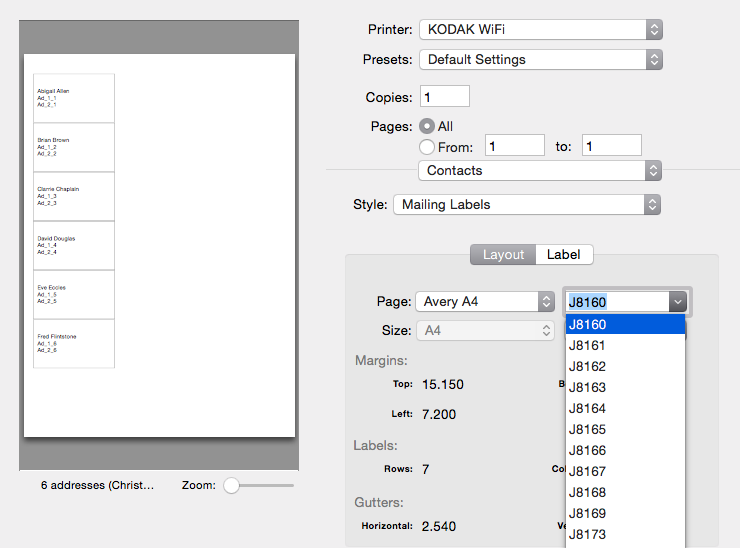Screen dimensions: 740x548
Task: Click the Left margin value 7.200
Action: pyautogui.click(x=439, y=414)
